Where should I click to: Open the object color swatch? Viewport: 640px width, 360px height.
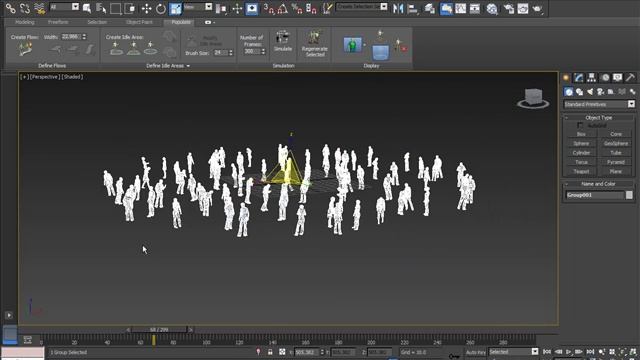[629, 195]
